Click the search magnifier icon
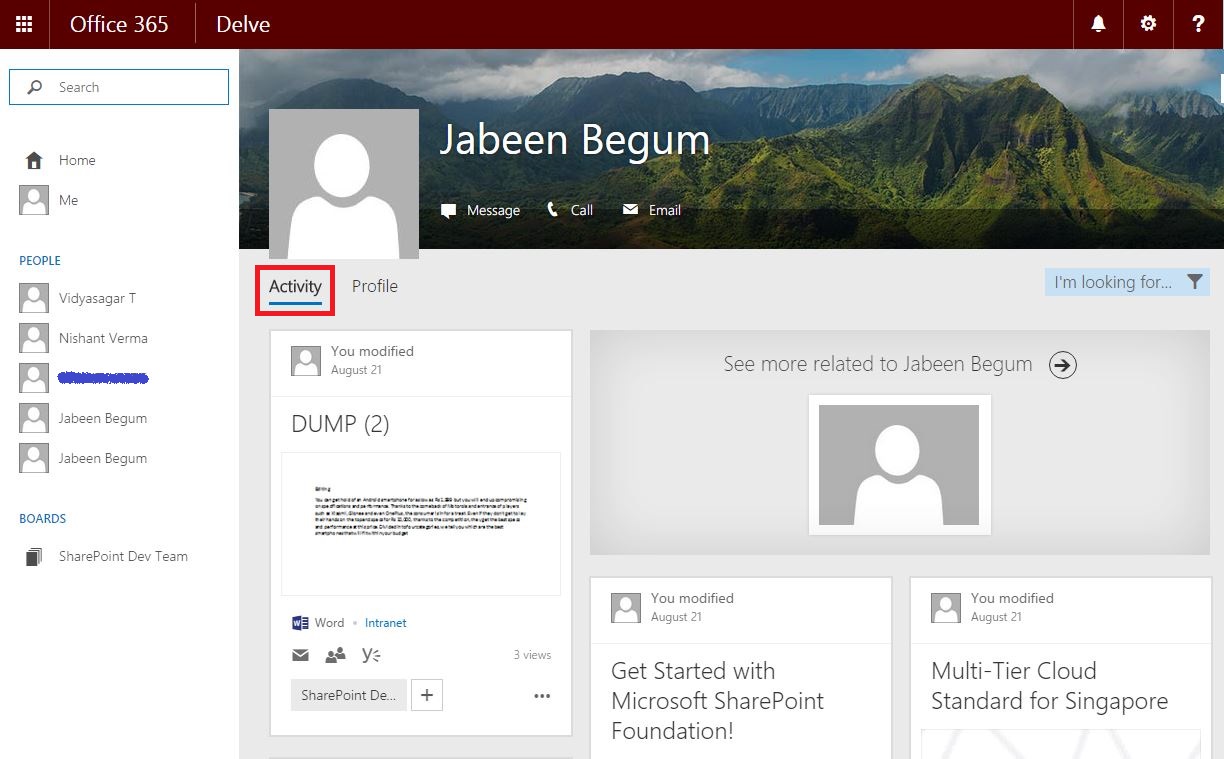The height and width of the screenshot is (759, 1224). 35,87
